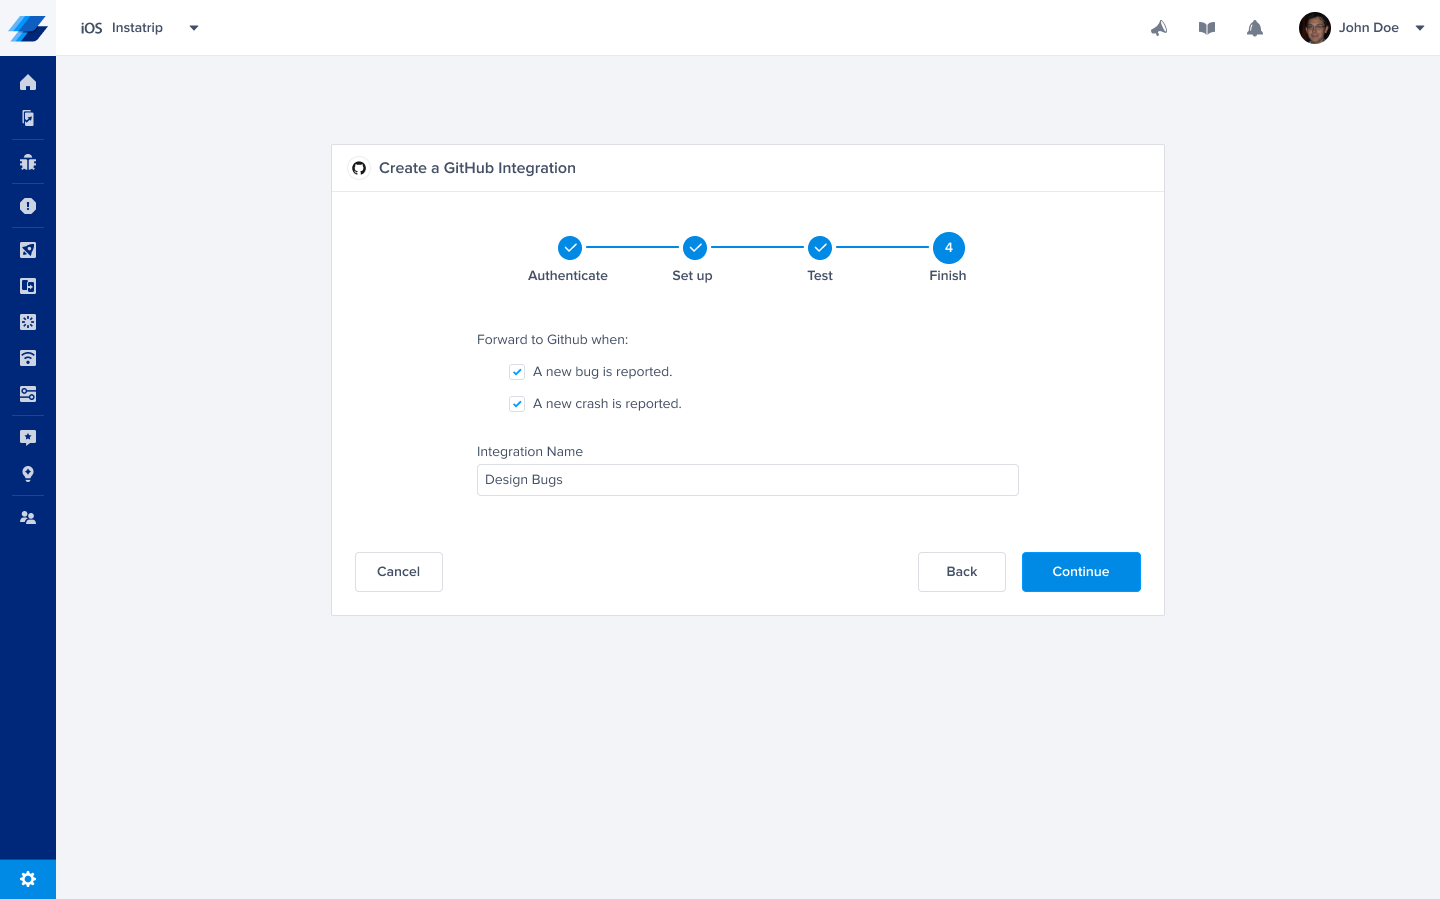Open the loading spinner icon in sidebar
Image resolution: width=1440 pixels, height=899 pixels.
click(28, 322)
